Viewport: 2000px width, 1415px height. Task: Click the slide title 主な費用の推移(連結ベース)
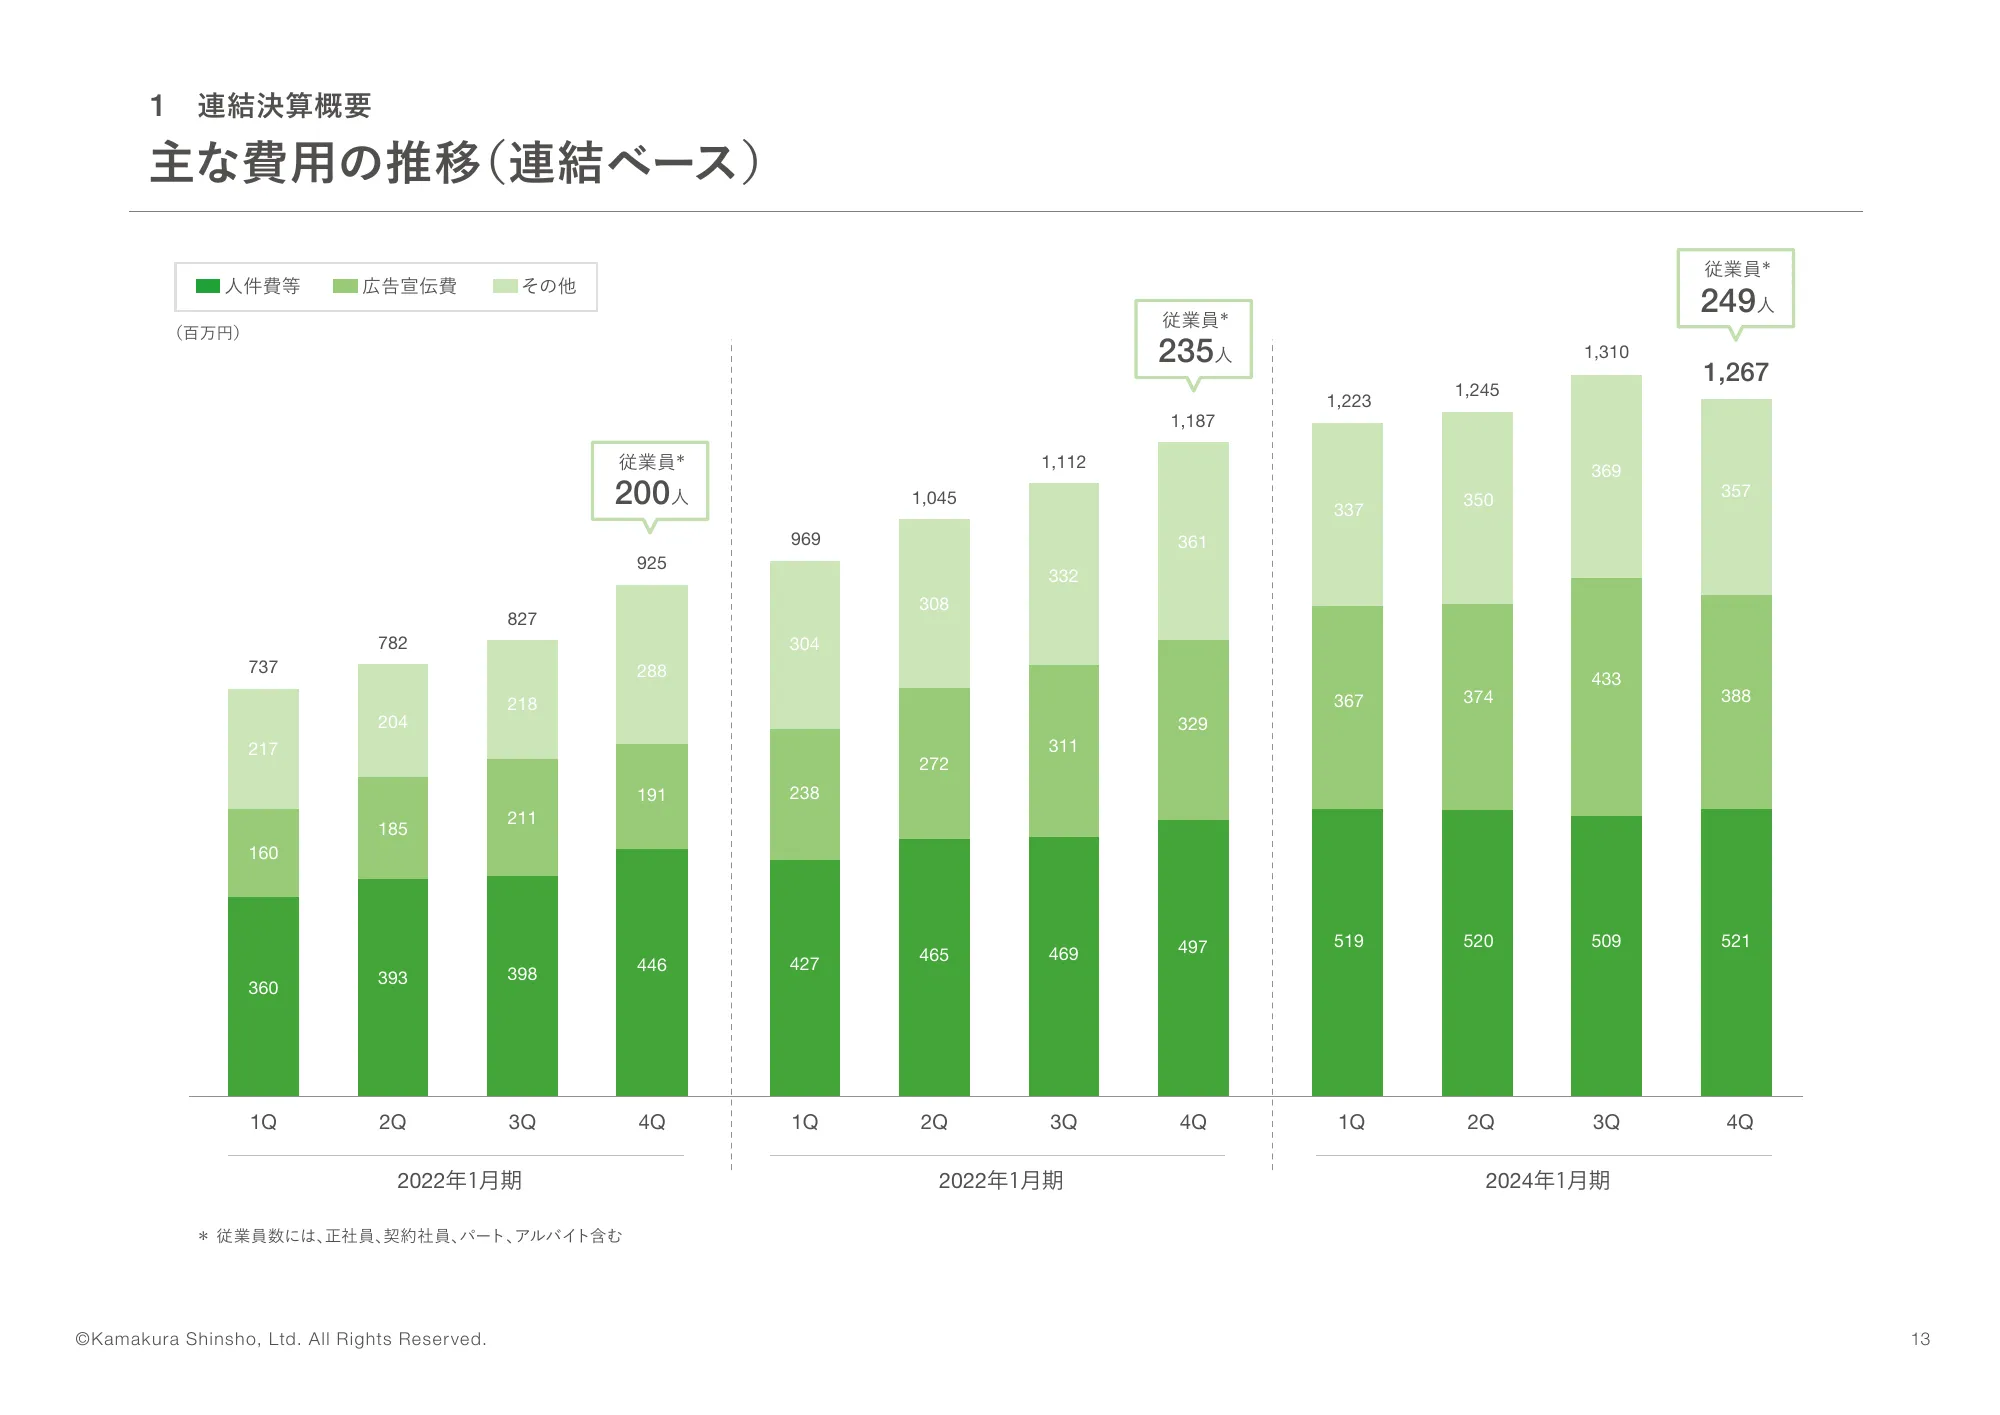point(455,162)
